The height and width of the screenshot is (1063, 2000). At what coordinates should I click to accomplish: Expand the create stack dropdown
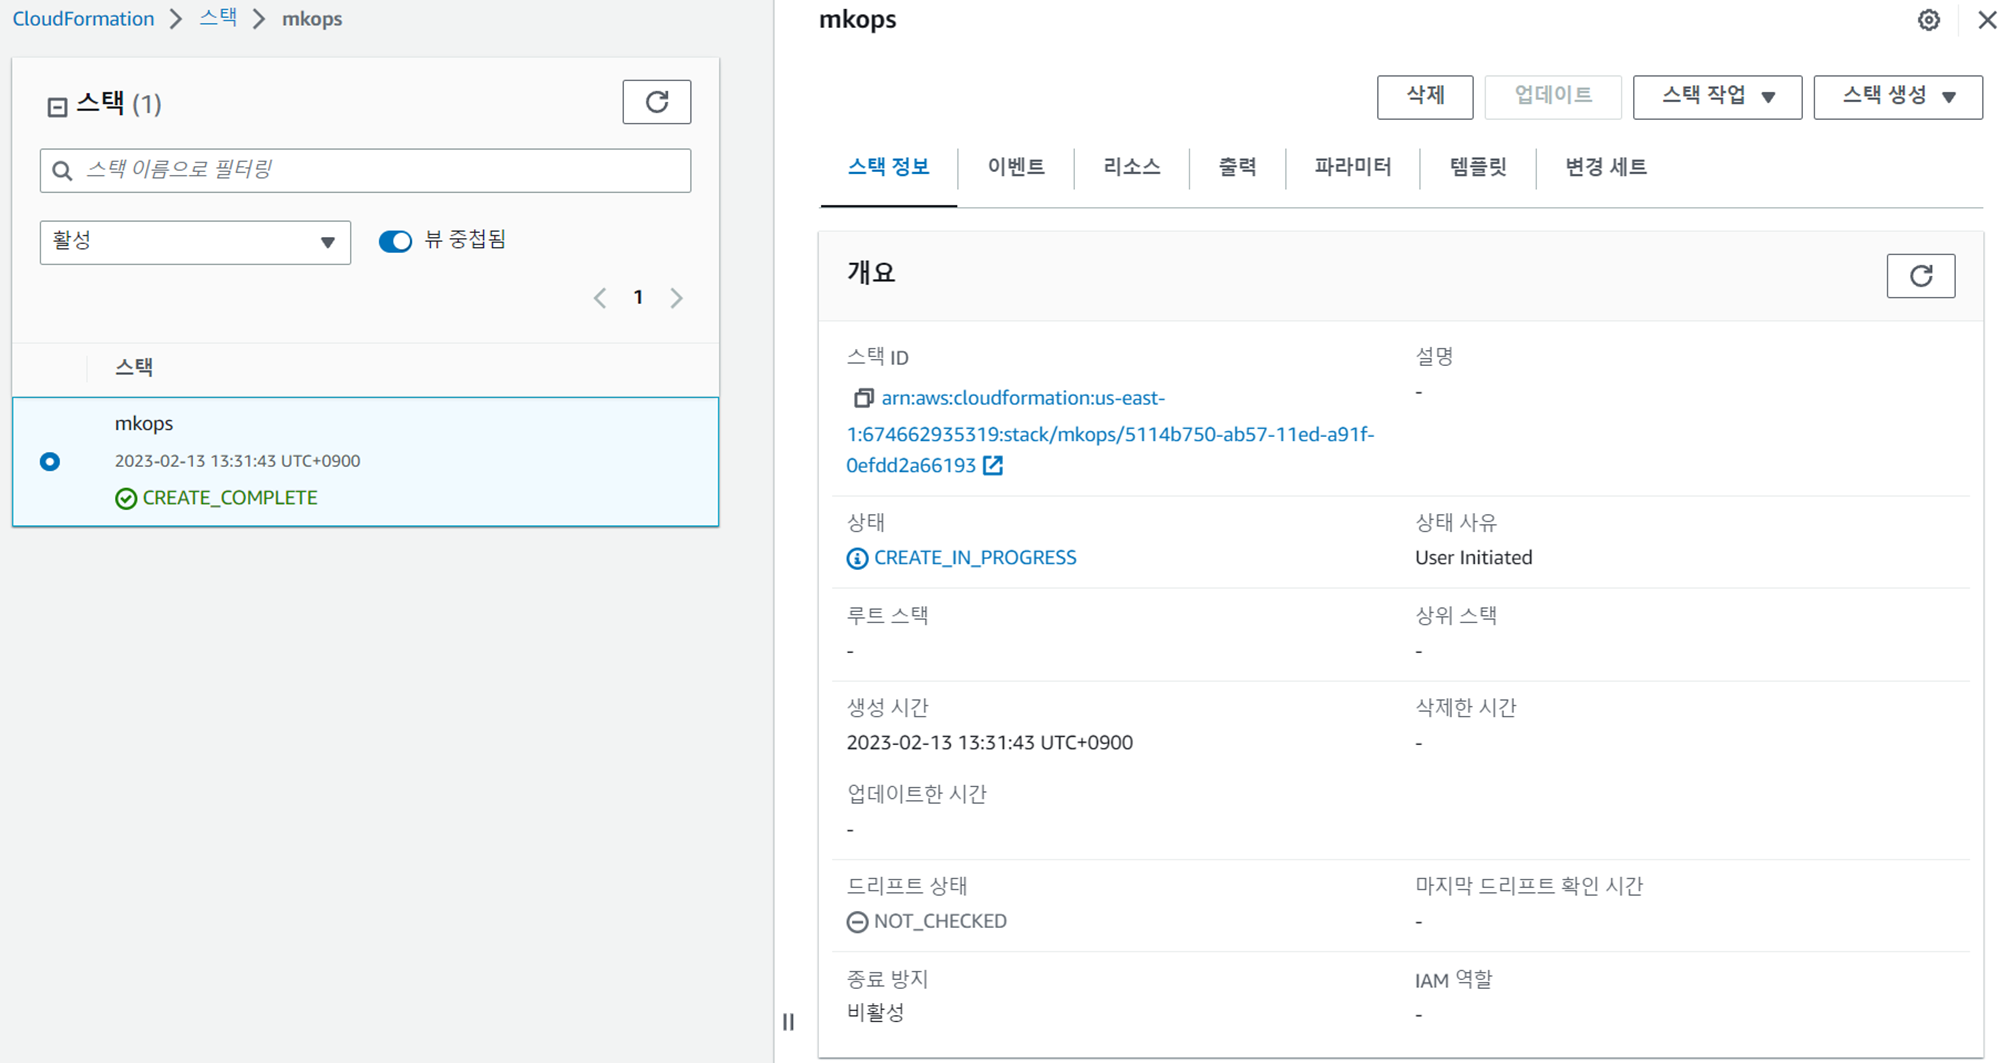(x=1897, y=97)
